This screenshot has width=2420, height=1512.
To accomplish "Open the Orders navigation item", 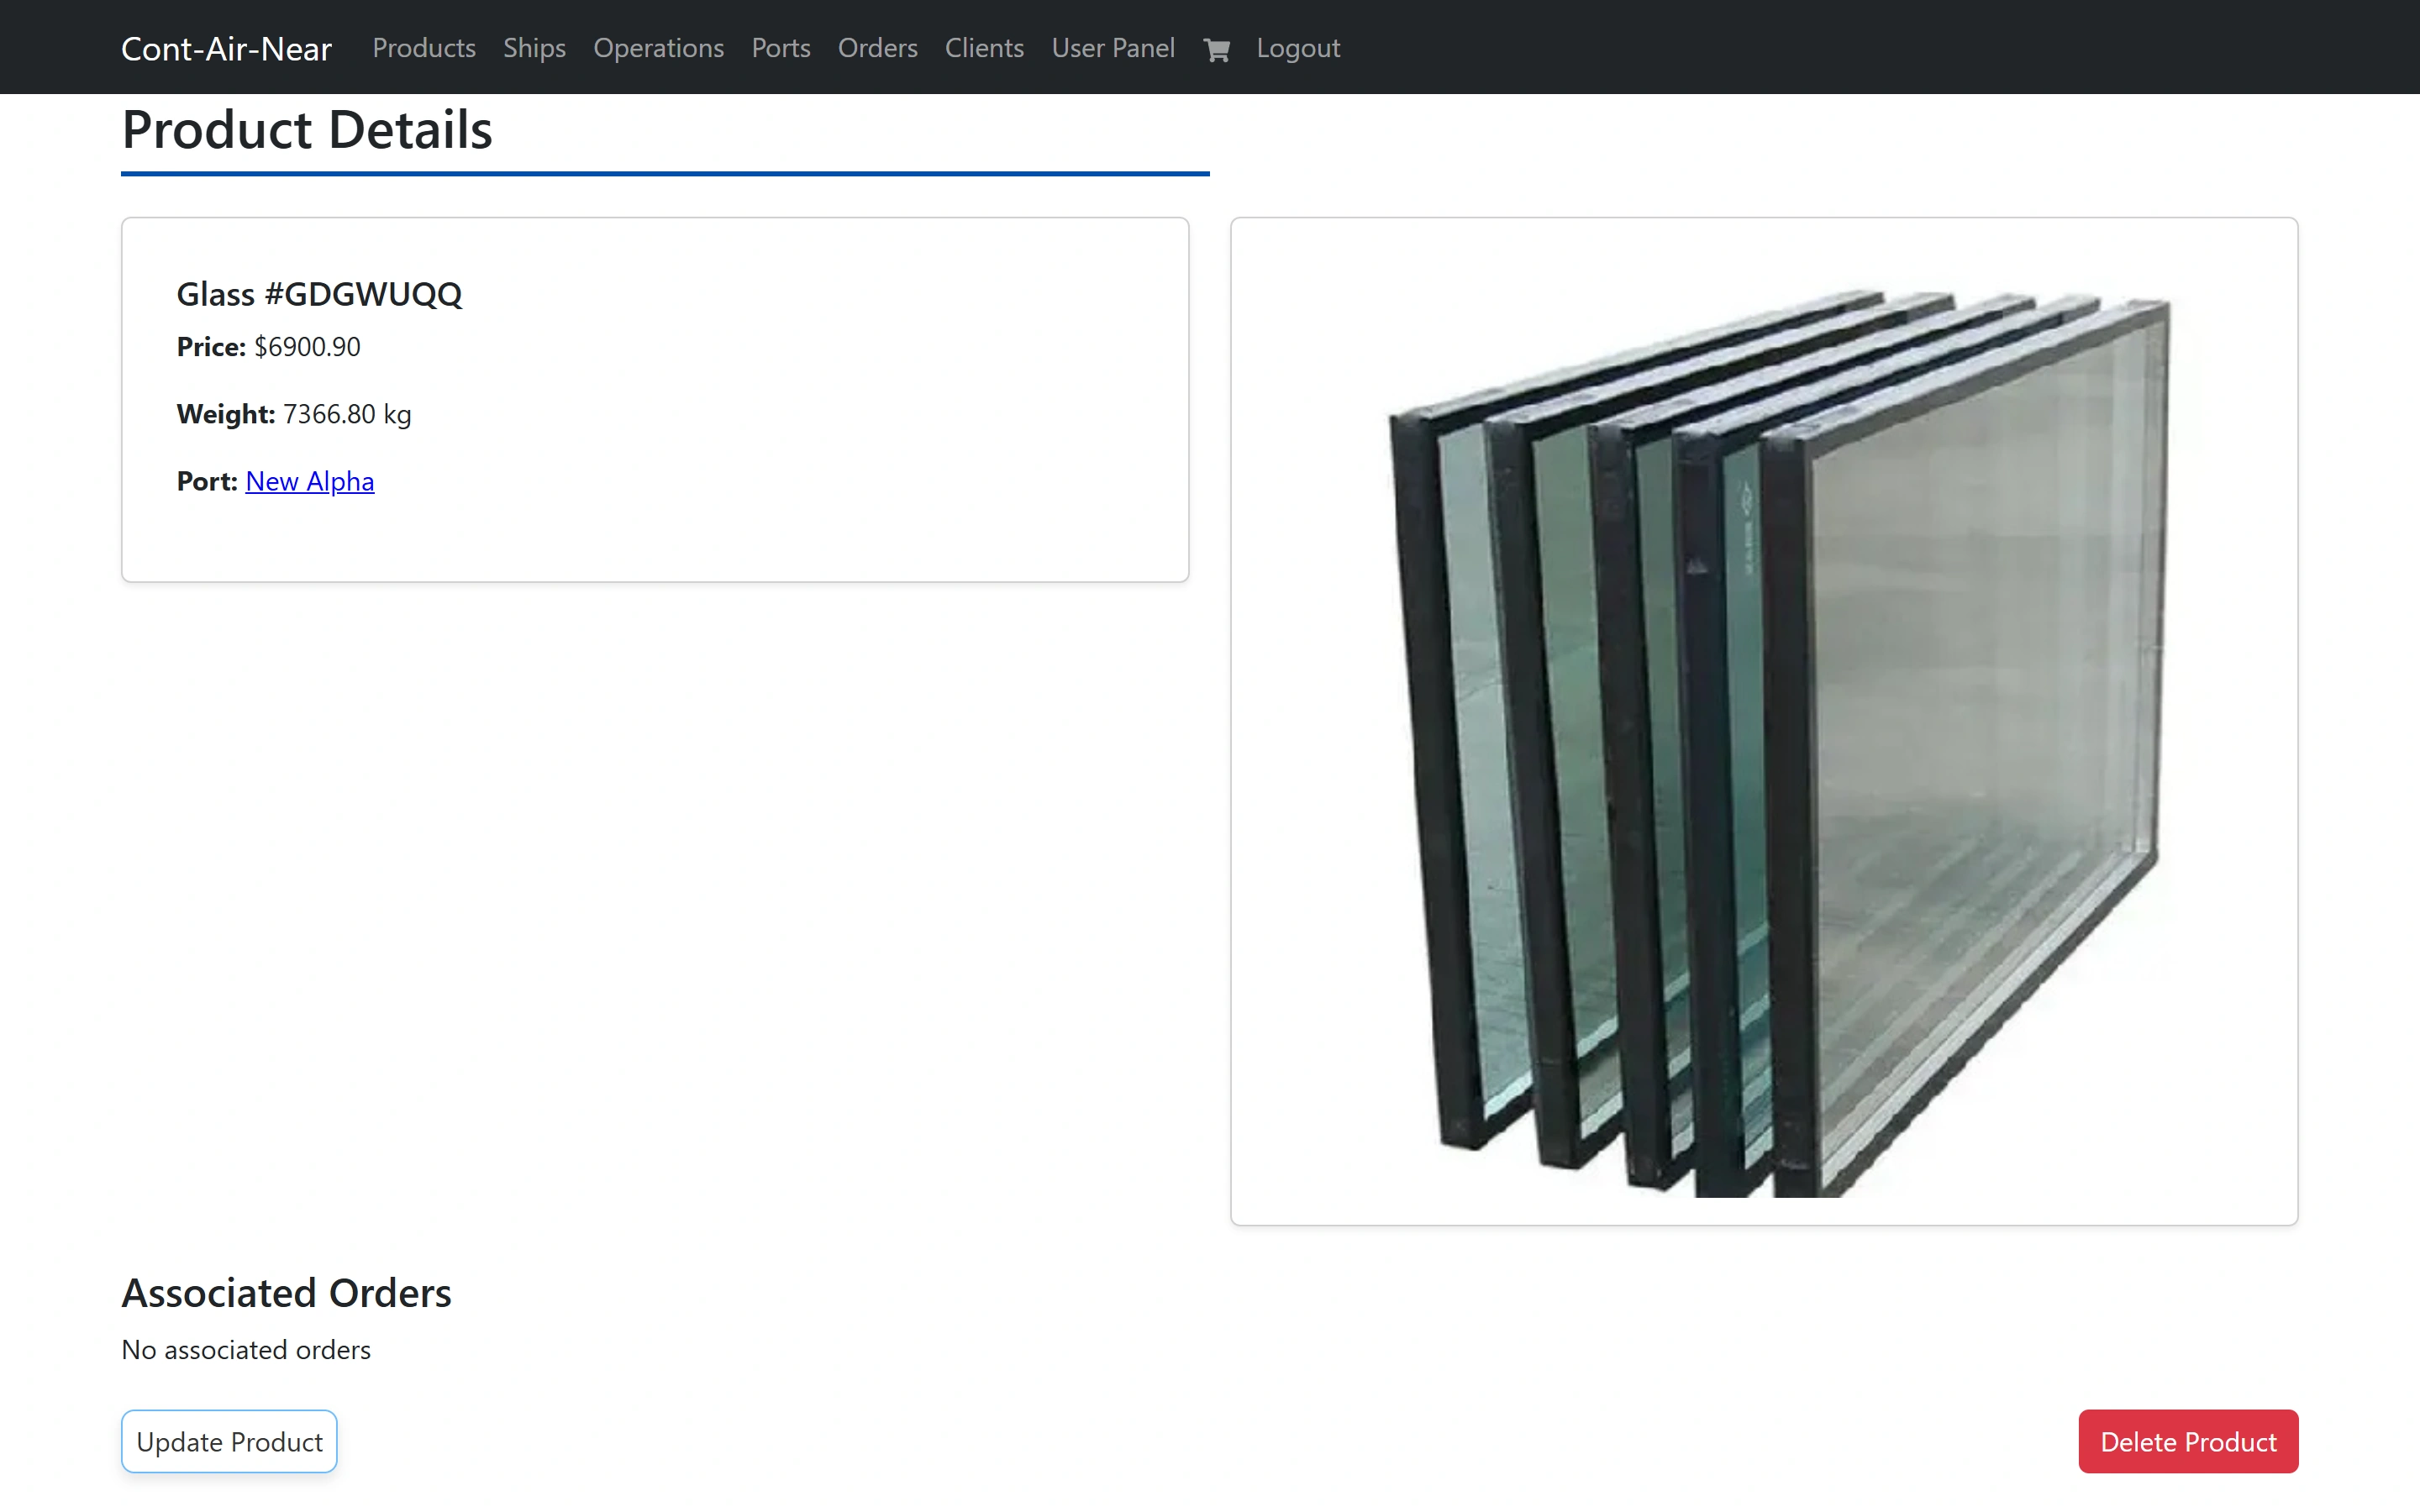I will tap(877, 48).
